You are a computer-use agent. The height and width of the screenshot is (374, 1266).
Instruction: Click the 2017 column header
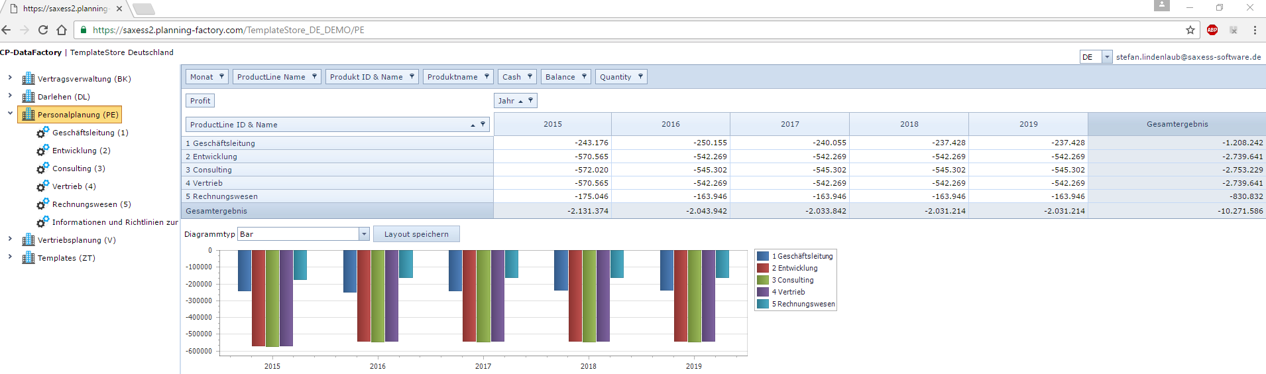(x=790, y=125)
